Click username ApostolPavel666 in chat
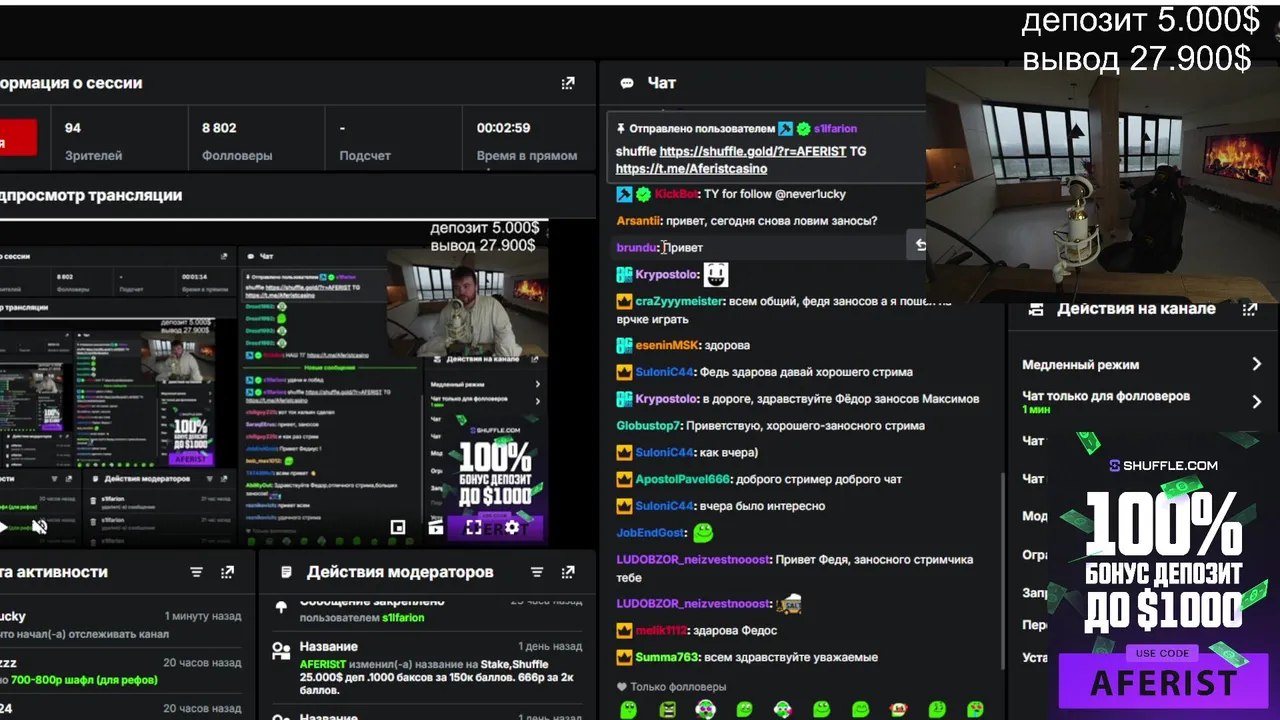 click(x=683, y=480)
